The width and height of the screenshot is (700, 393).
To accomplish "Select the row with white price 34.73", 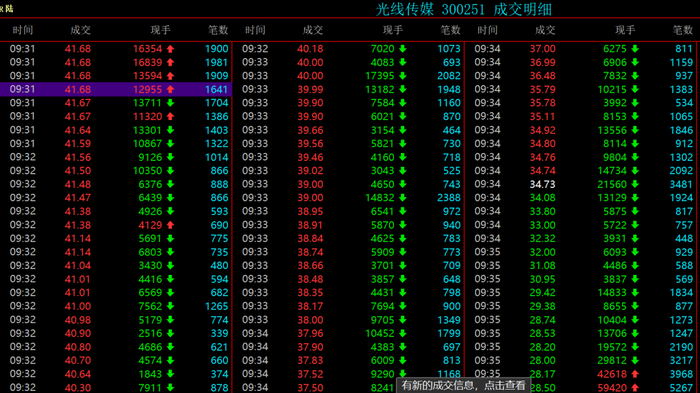I will pos(582,184).
